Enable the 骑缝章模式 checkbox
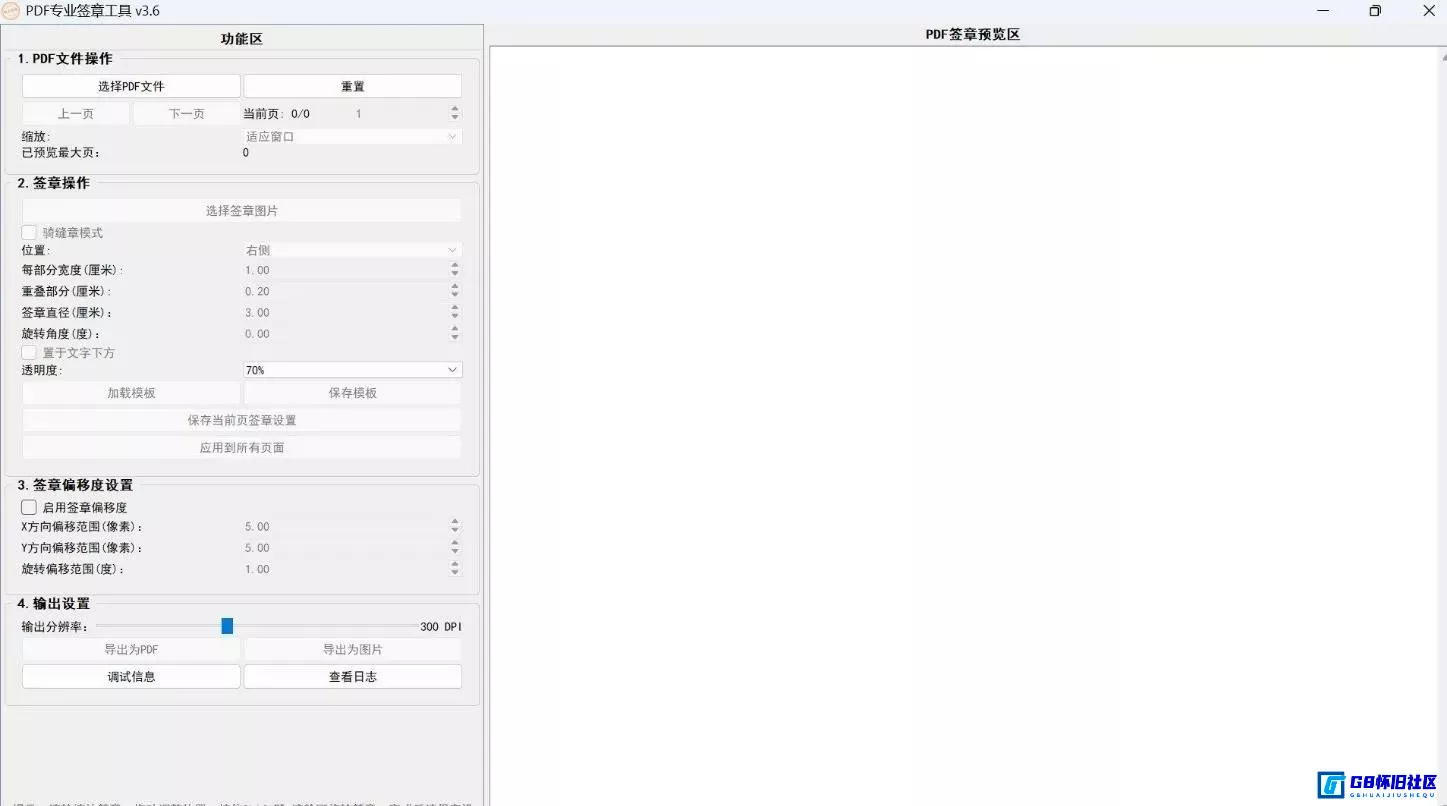 point(28,231)
